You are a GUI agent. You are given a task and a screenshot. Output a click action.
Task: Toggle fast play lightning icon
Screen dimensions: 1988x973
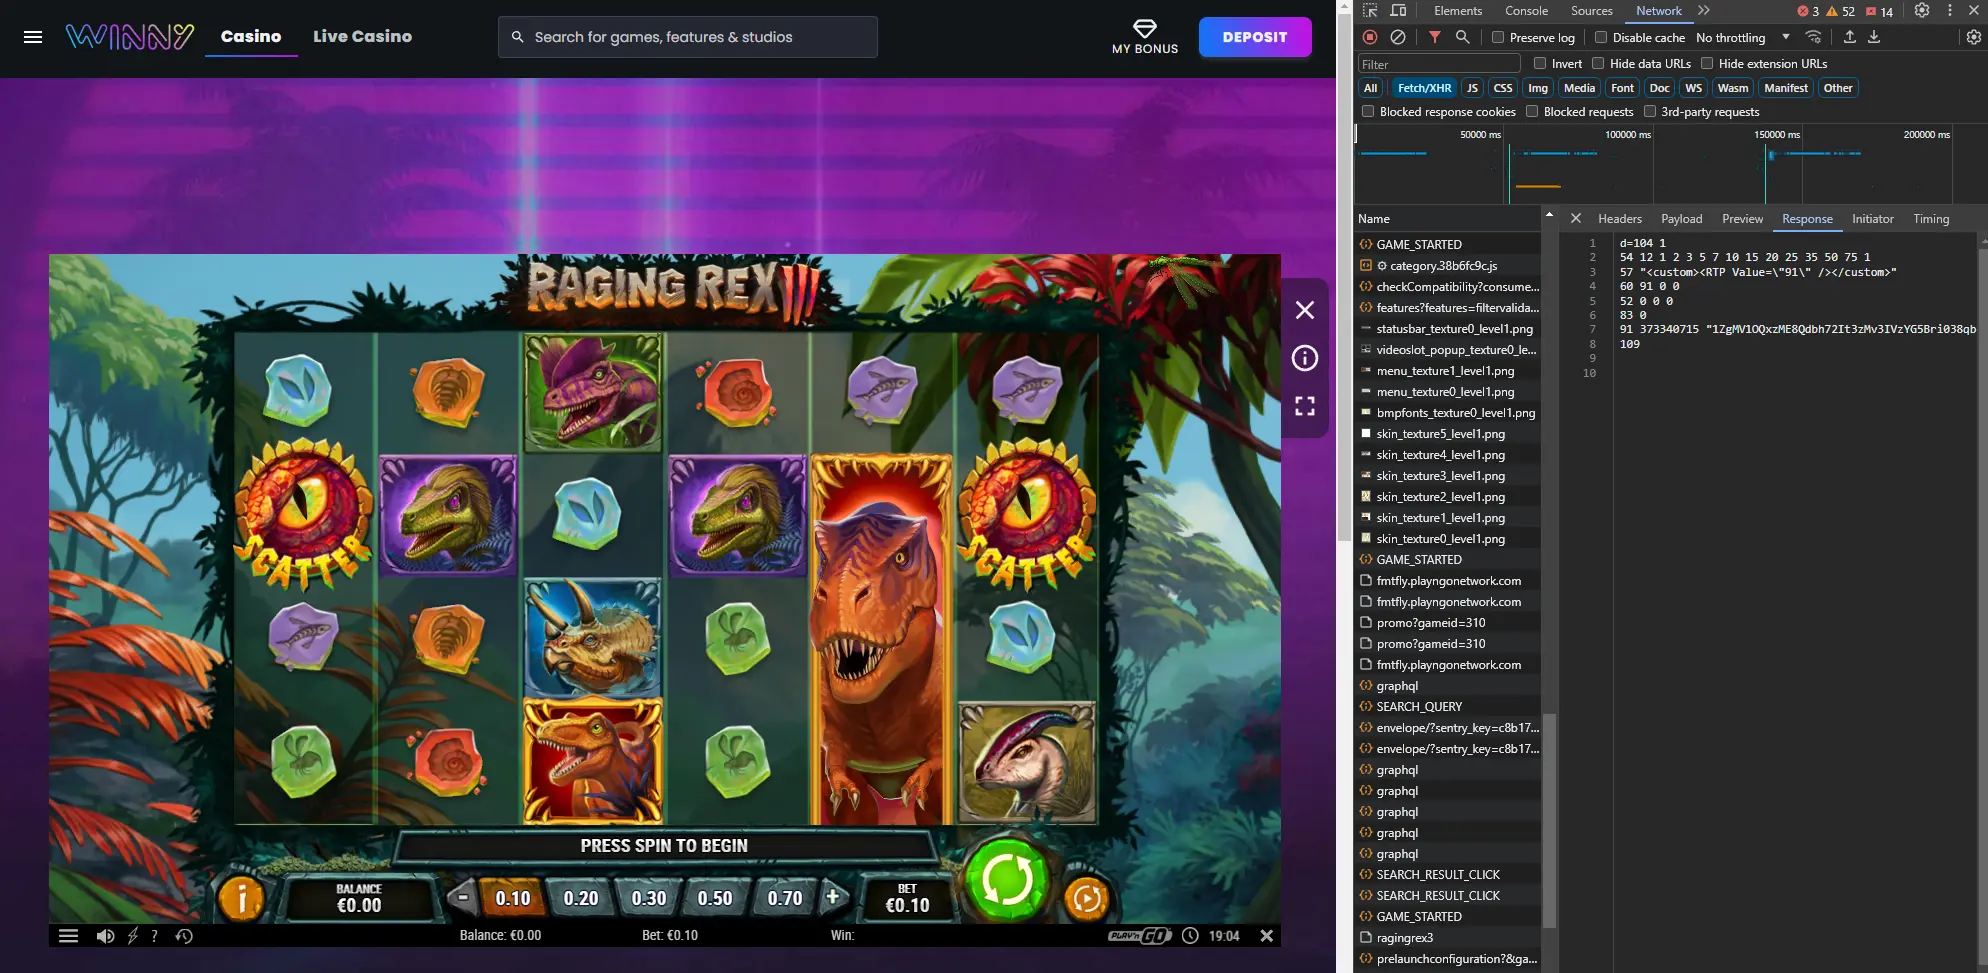[132, 936]
